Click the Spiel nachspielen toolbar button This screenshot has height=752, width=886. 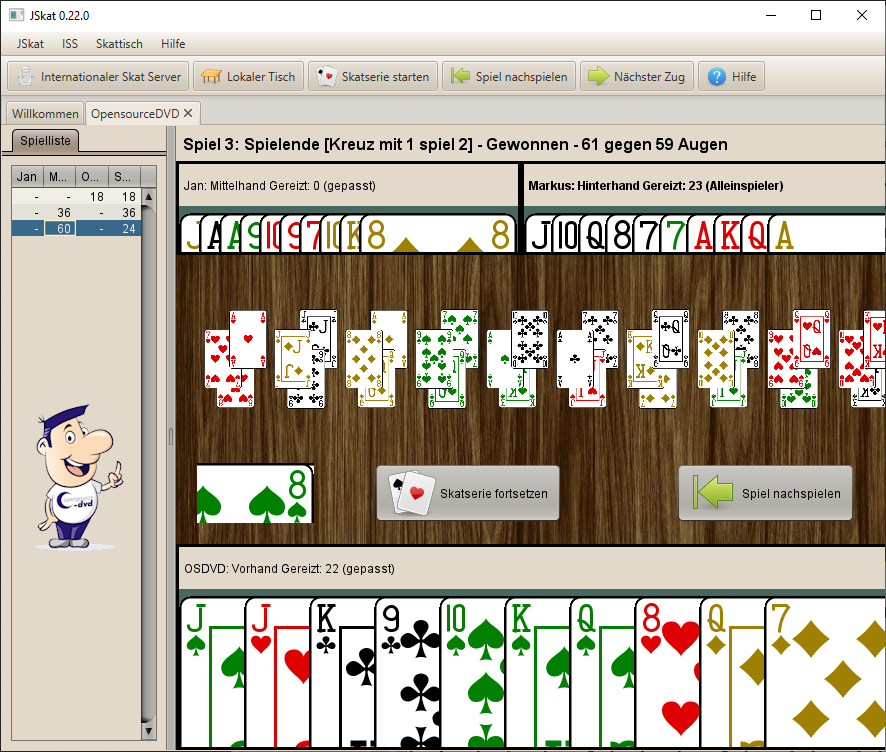(509, 77)
